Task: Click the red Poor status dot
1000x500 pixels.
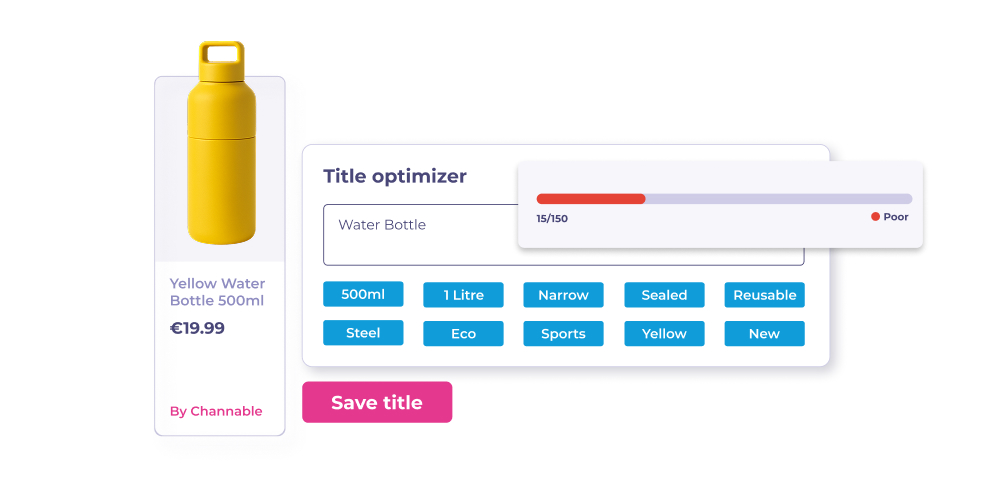Action: tap(875, 217)
